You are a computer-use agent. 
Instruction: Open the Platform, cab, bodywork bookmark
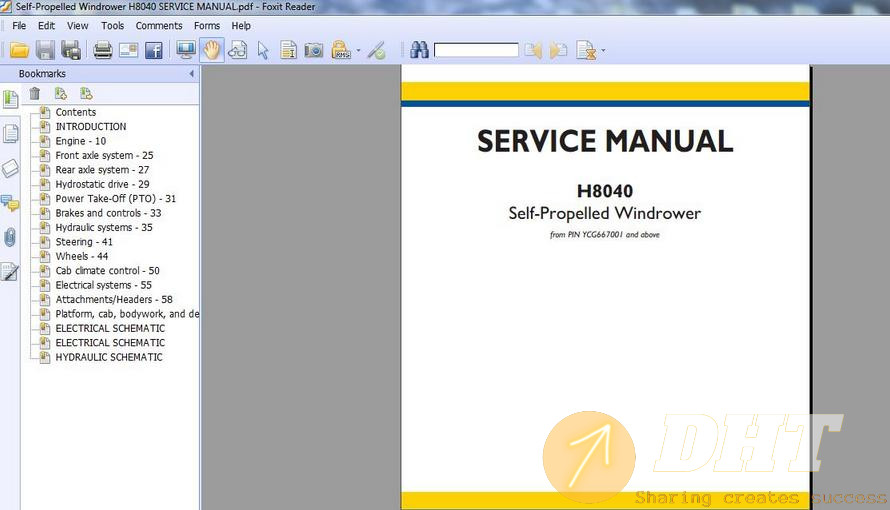(x=127, y=314)
